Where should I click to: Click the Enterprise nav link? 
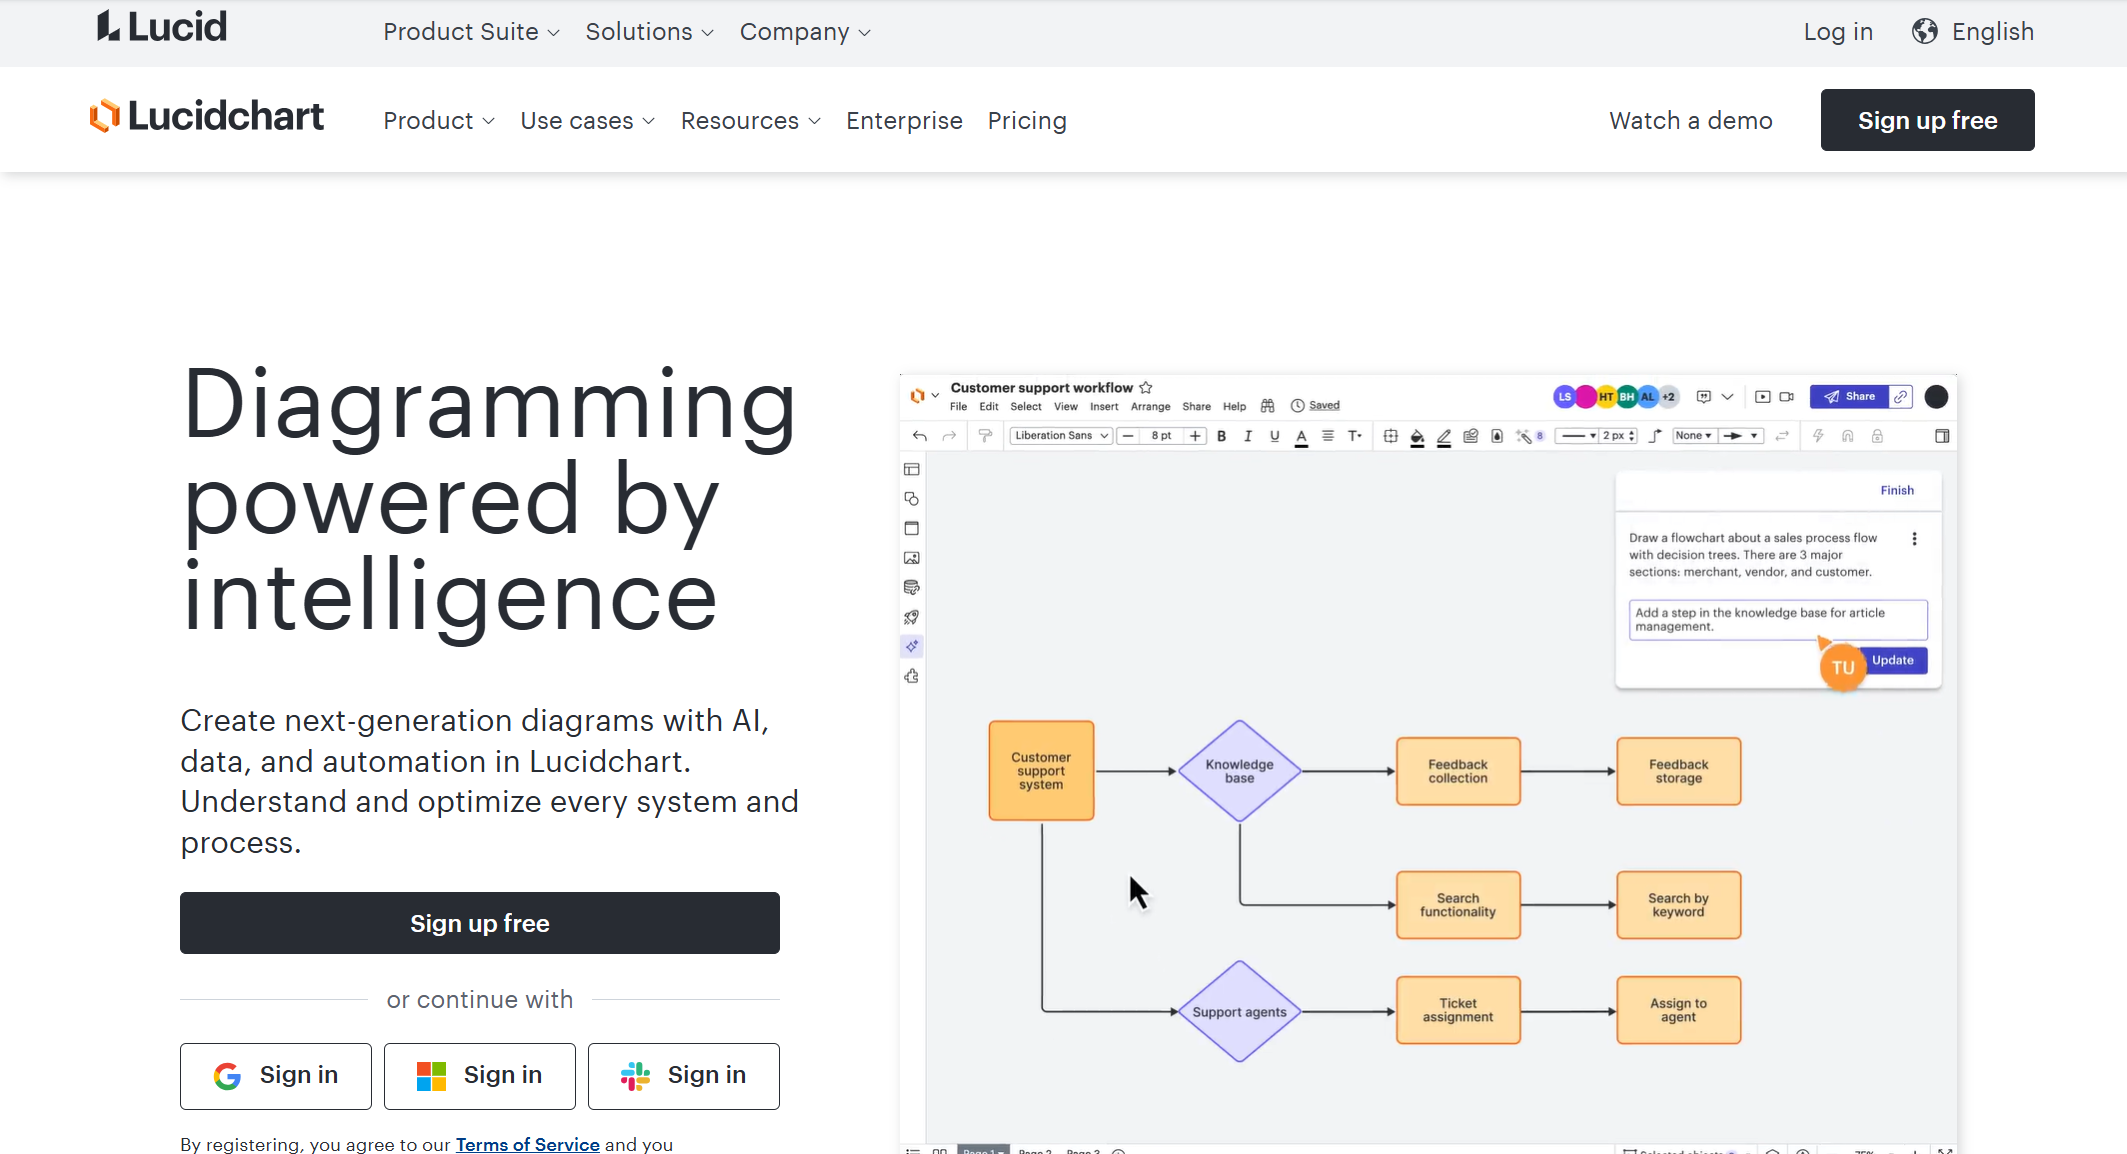(x=904, y=121)
